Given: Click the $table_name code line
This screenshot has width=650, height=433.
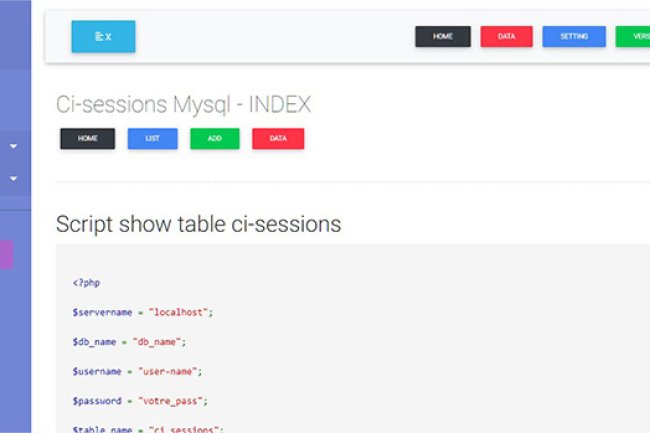Looking at the screenshot, I should tap(147, 428).
